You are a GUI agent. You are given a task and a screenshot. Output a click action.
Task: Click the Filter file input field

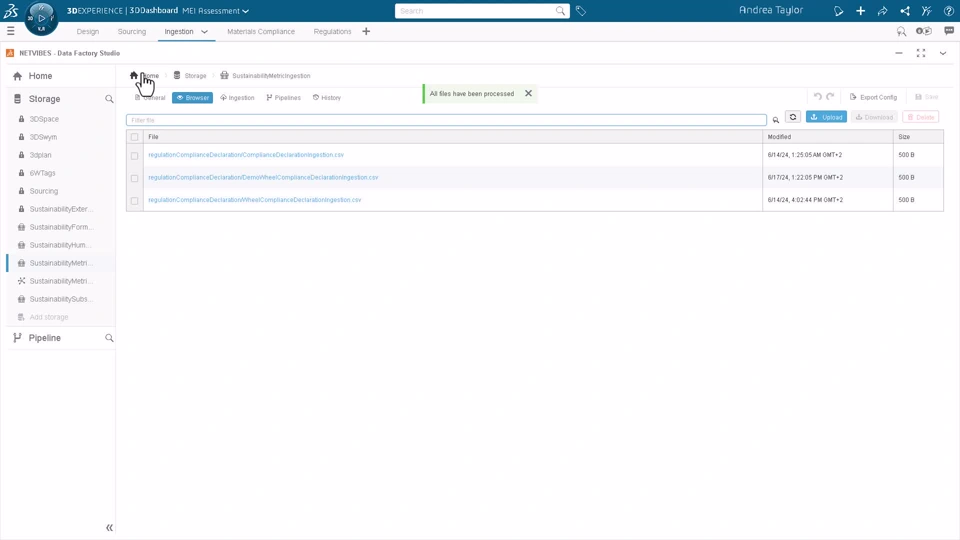(x=446, y=120)
